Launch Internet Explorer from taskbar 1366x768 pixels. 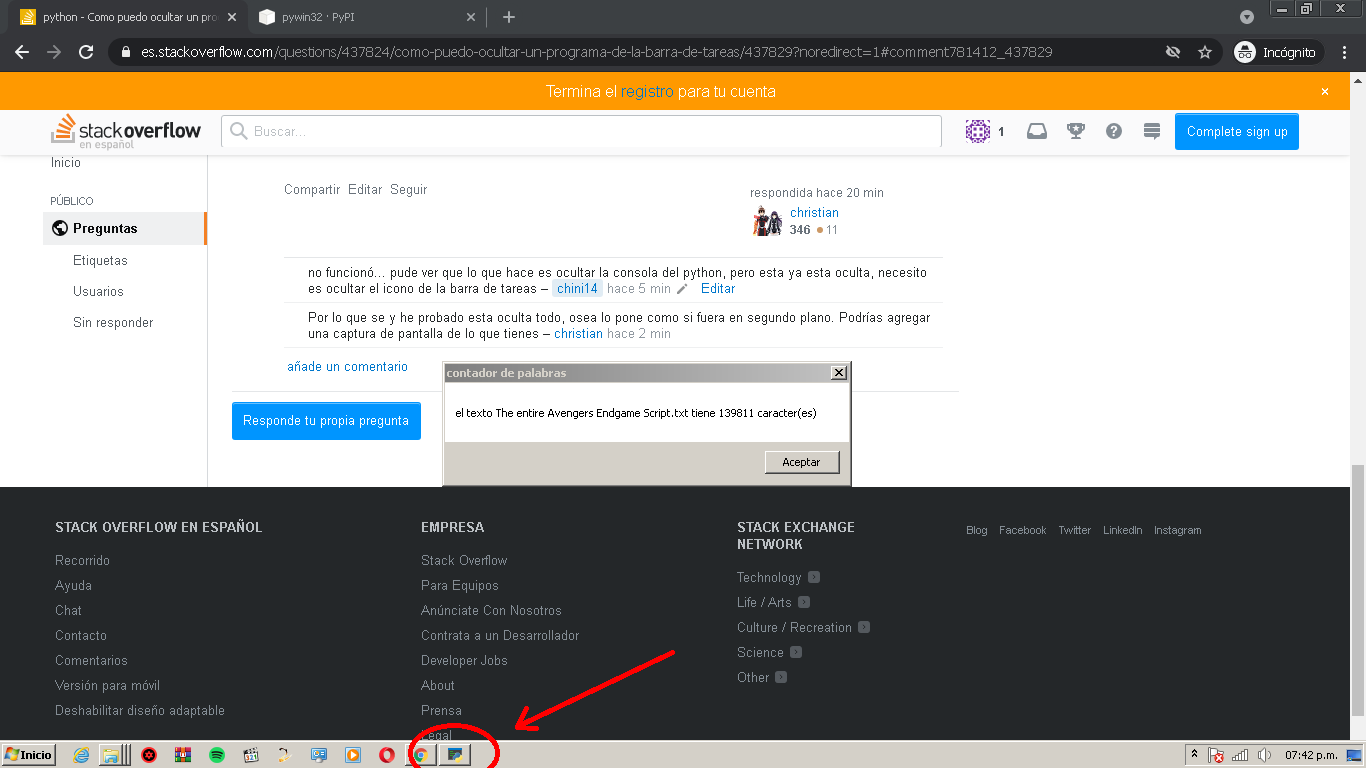coord(81,755)
